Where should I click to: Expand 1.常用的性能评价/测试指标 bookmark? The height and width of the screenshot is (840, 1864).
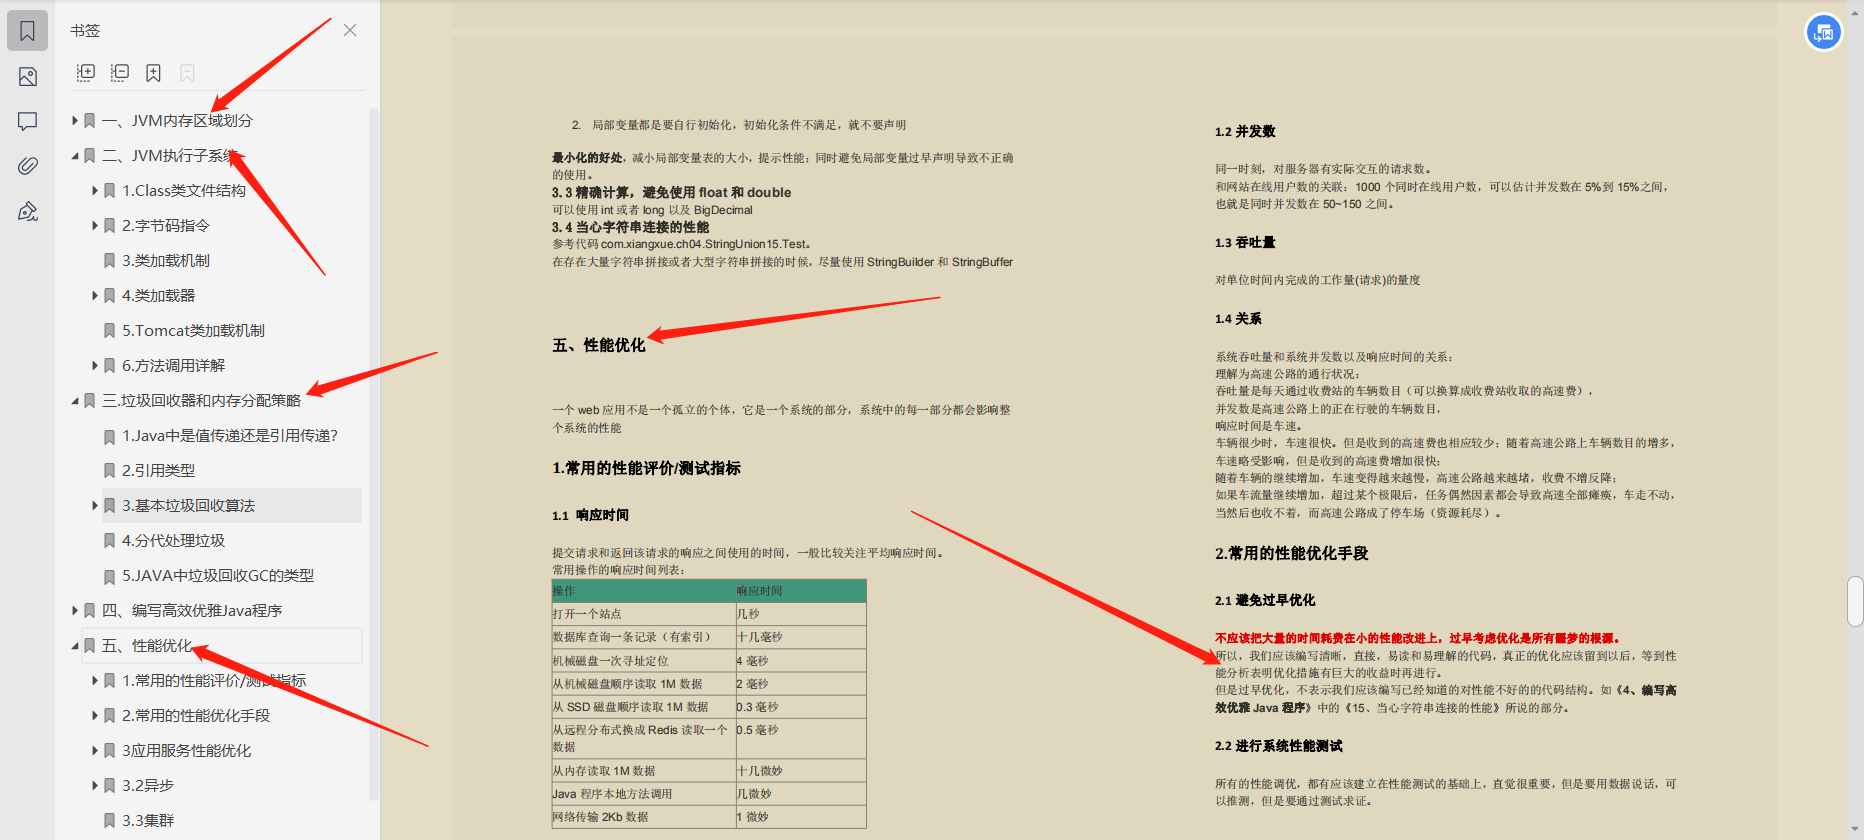(95, 681)
